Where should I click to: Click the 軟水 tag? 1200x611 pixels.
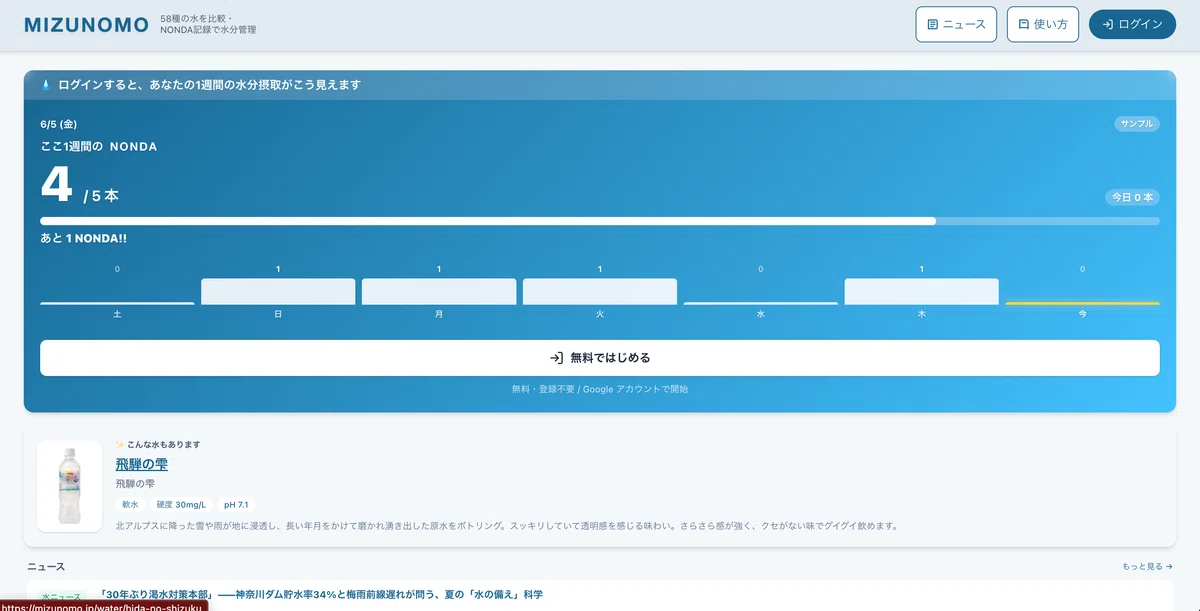(130, 505)
